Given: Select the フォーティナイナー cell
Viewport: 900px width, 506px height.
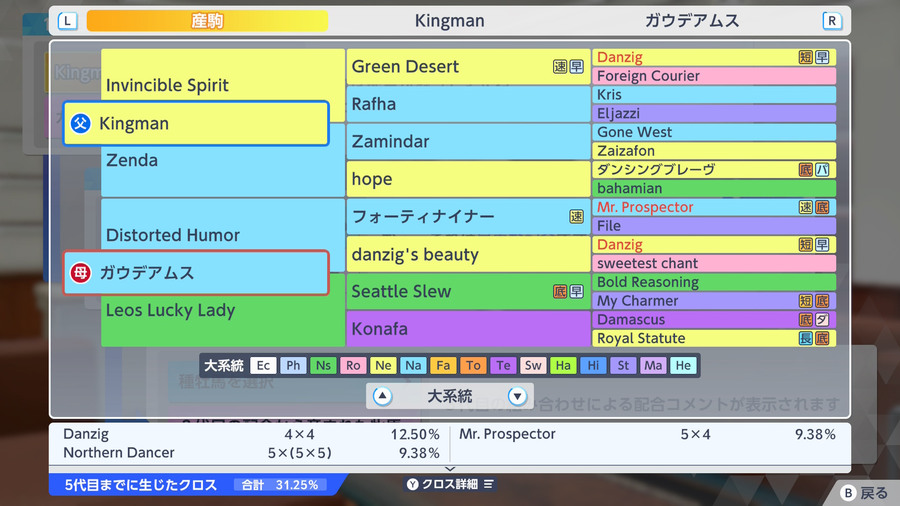Looking at the screenshot, I should coord(468,216).
